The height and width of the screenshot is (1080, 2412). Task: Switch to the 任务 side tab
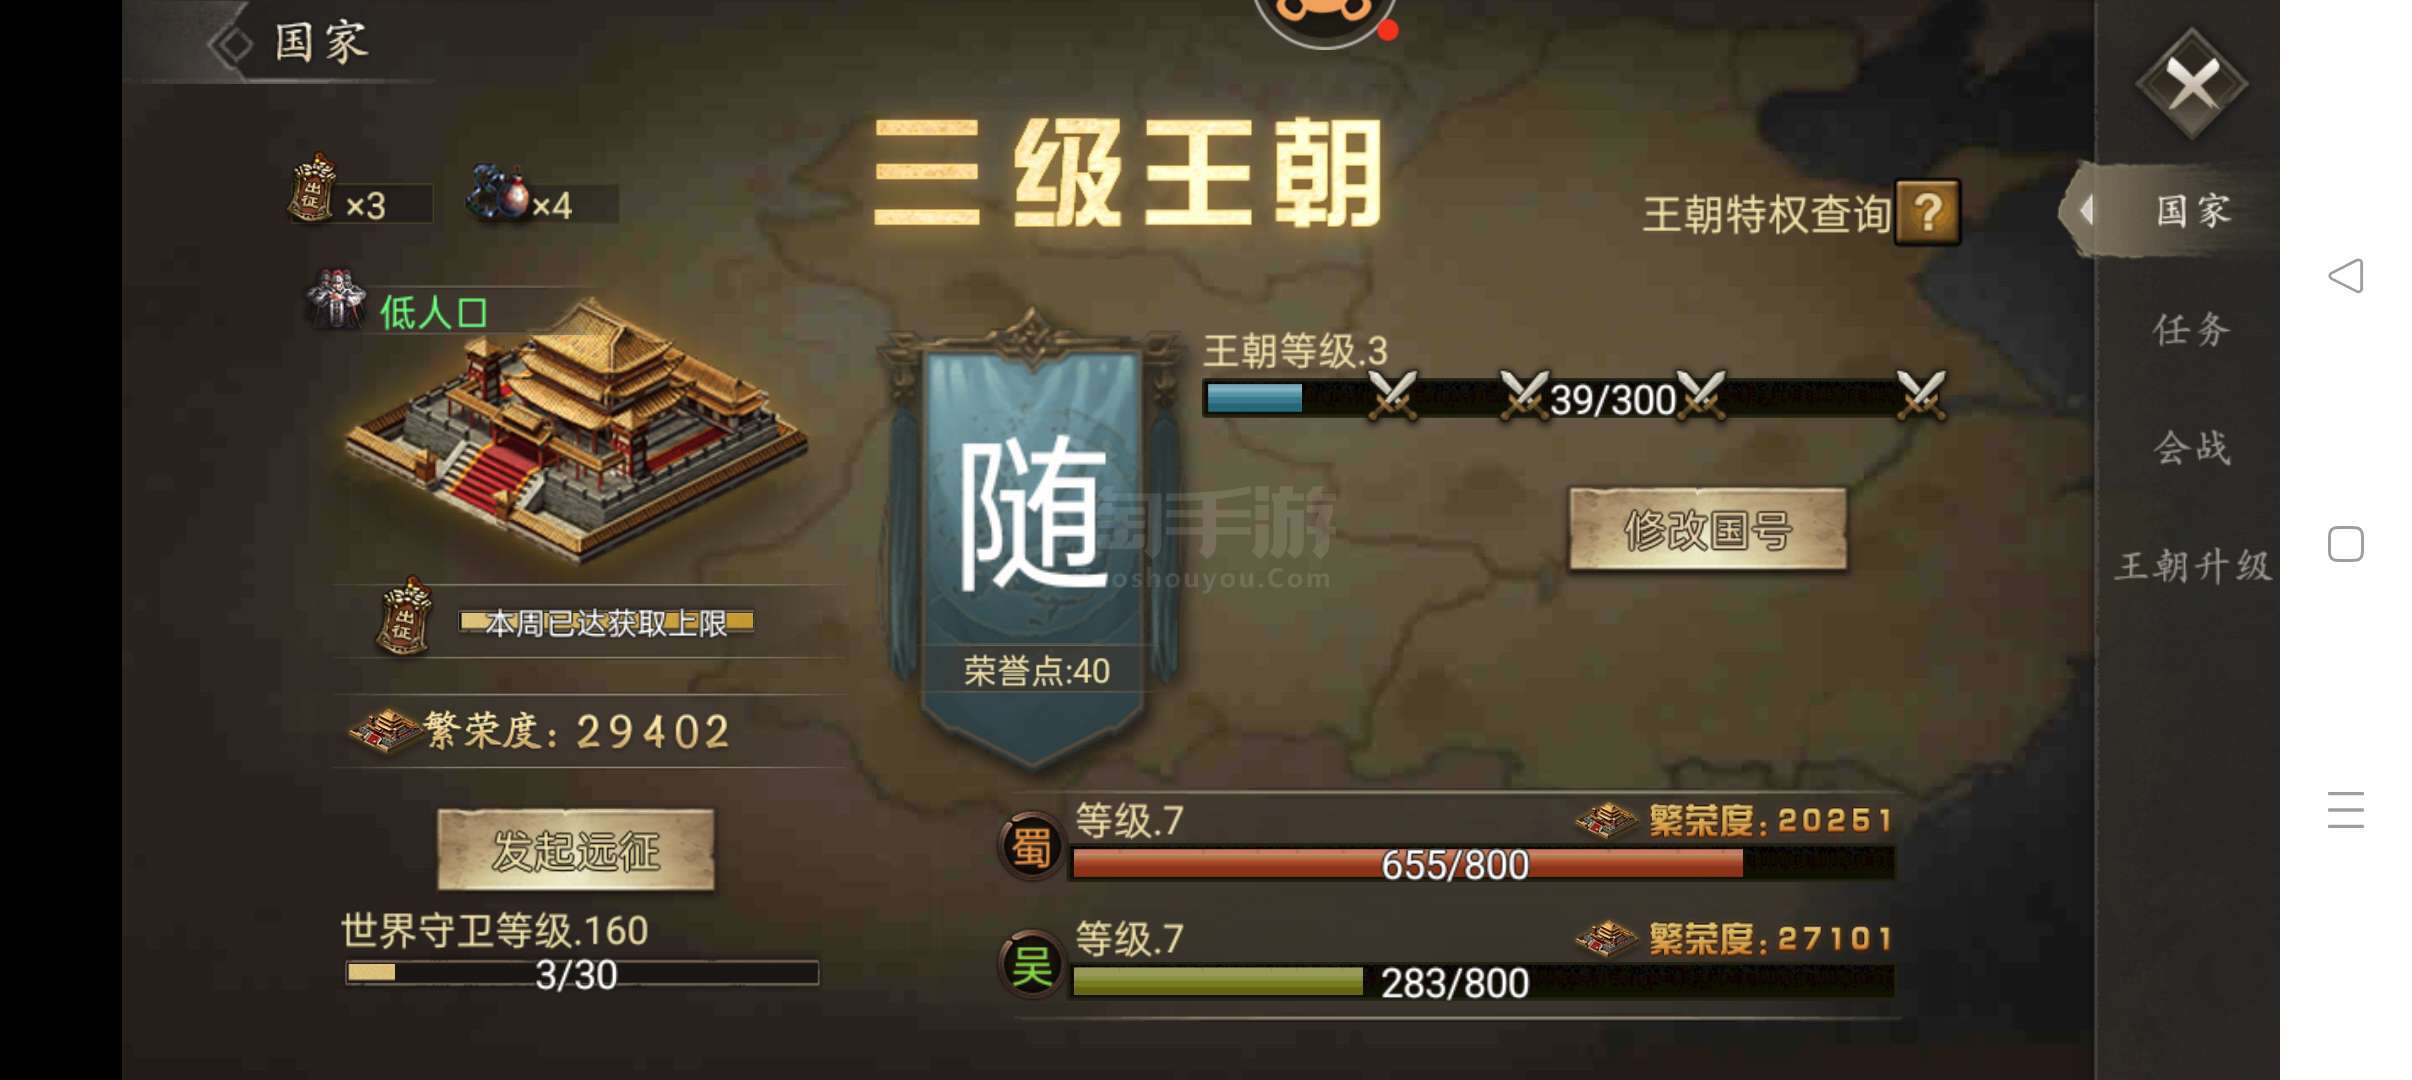click(x=2190, y=329)
